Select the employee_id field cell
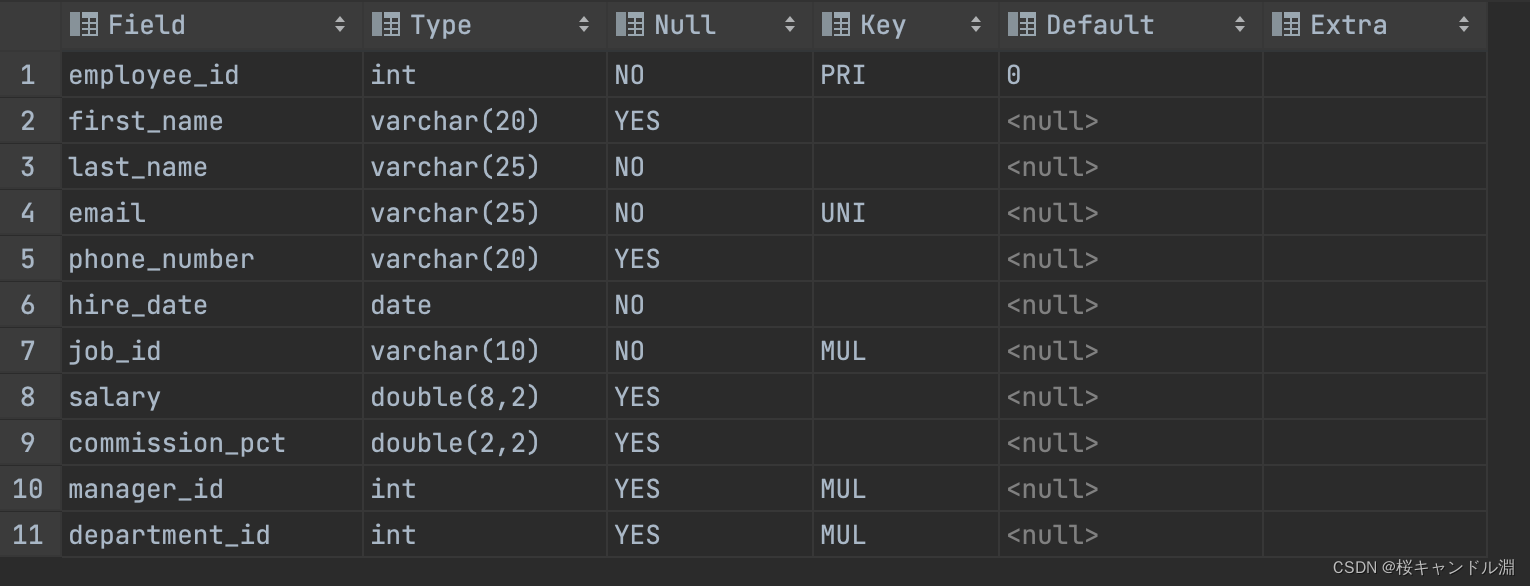The image size is (1530, 586). coord(154,75)
